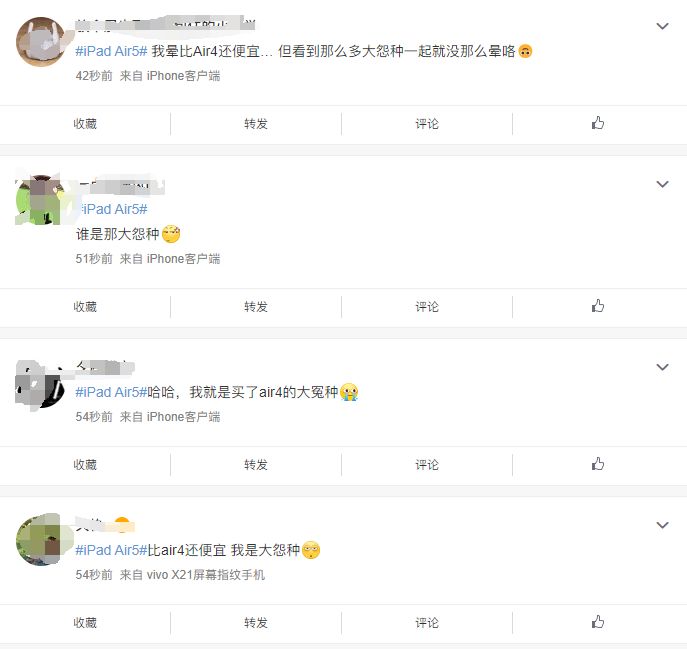Favorite (收藏) the "买了air4的大冤种" post

[85, 465]
